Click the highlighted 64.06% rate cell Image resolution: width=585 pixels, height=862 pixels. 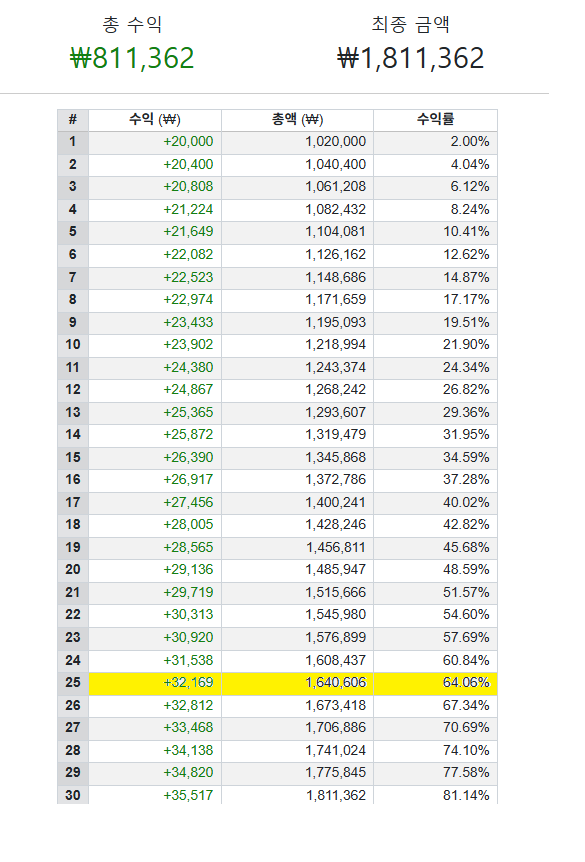(x=435, y=683)
